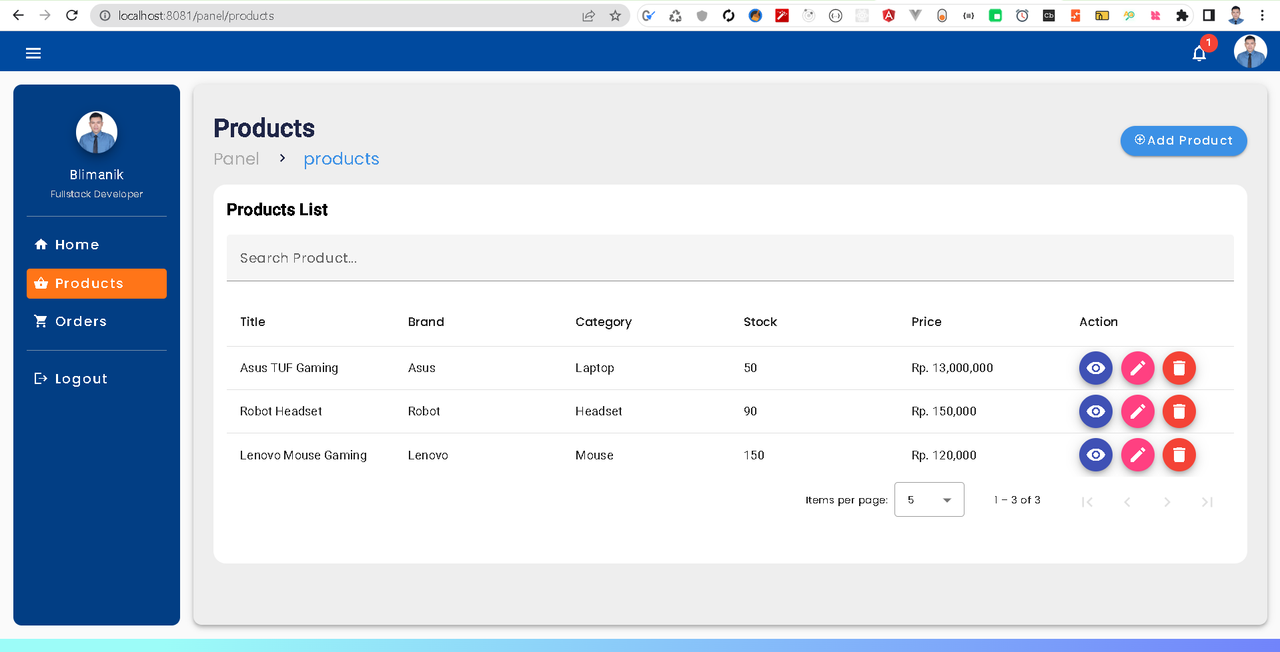This screenshot has width=1280, height=652.
Task: Select the Lenovo Mouse Gaming title cell
Action: point(303,455)
